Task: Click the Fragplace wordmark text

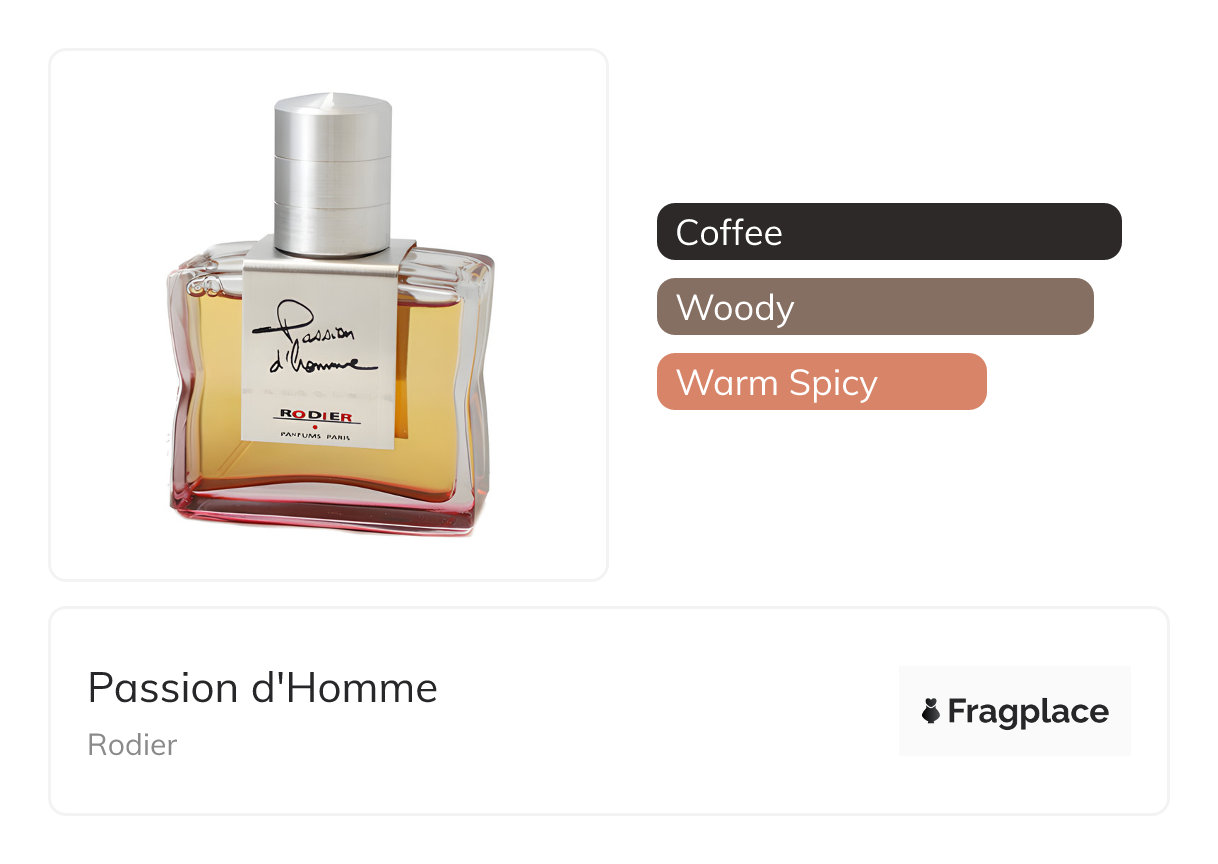Action: [1028, 712]
